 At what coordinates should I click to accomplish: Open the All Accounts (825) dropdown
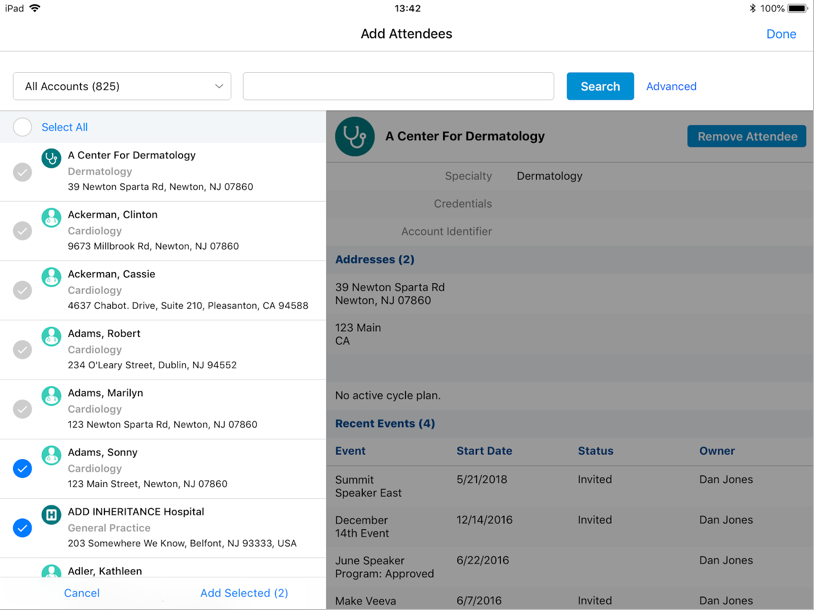coord(122,86)
